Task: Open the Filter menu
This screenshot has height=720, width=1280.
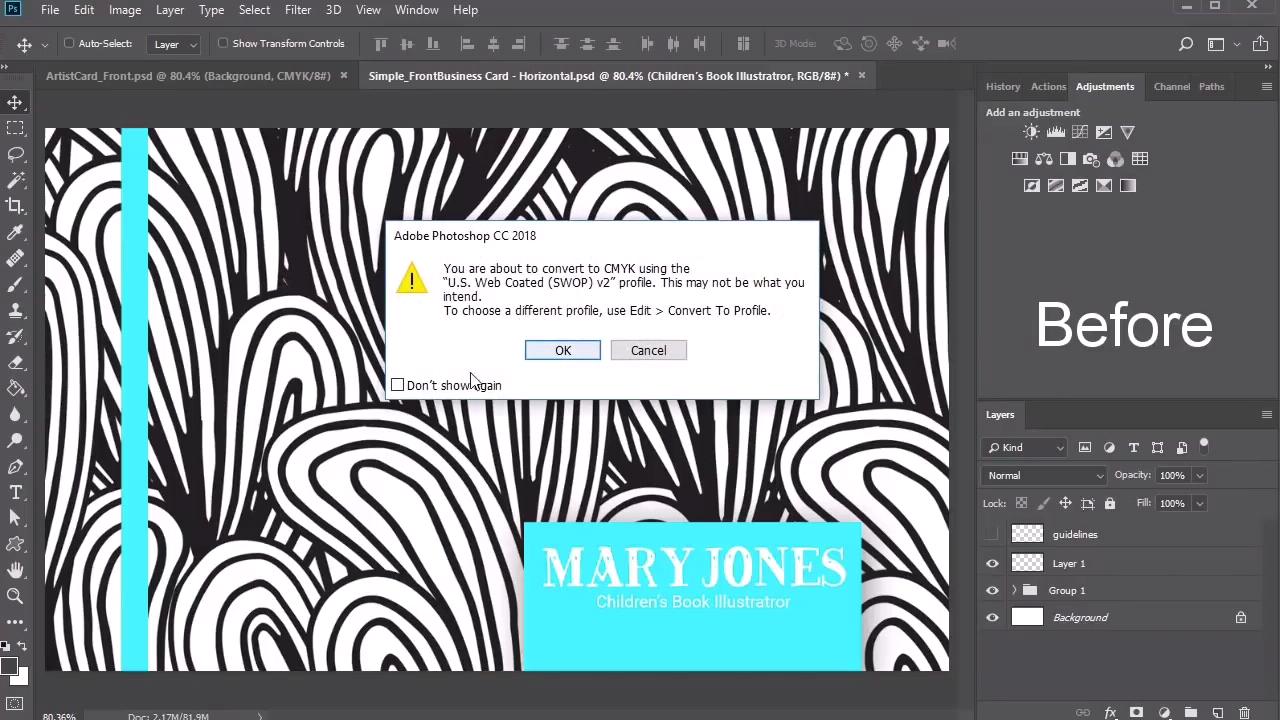Action: [x=297, y=10]
